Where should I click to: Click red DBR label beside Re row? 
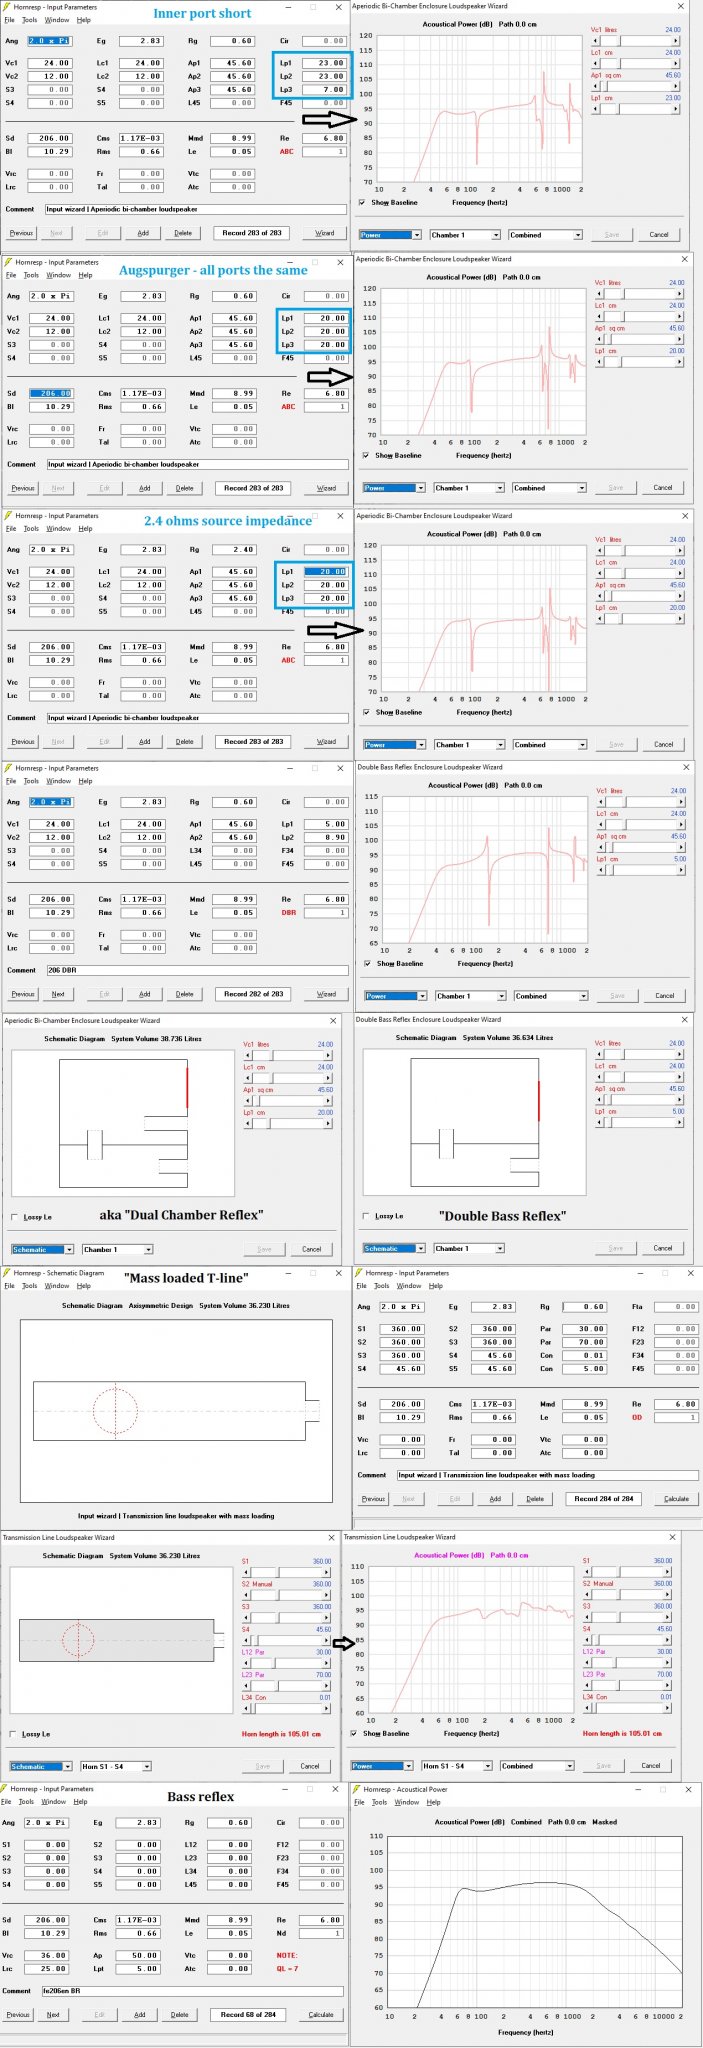289,912
